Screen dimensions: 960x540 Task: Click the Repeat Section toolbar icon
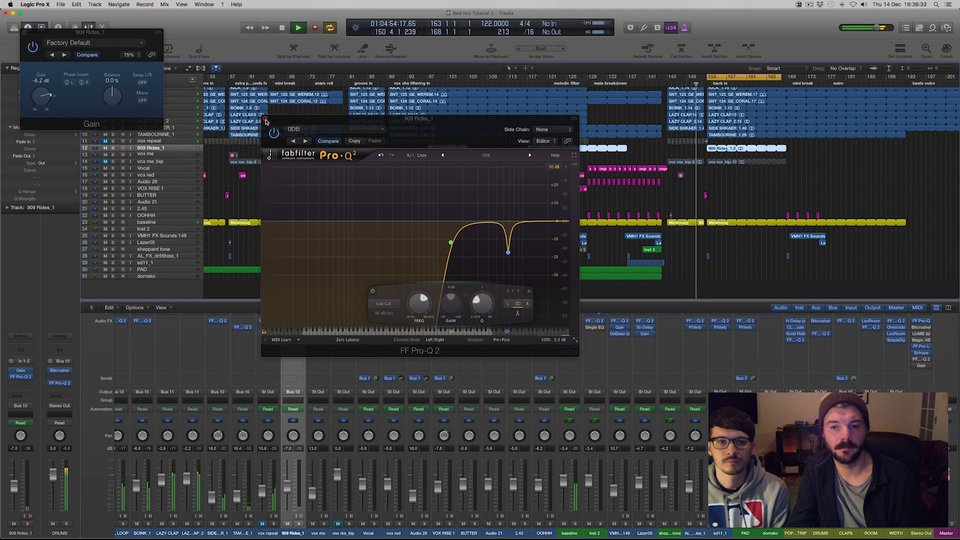tap(647, 48)
